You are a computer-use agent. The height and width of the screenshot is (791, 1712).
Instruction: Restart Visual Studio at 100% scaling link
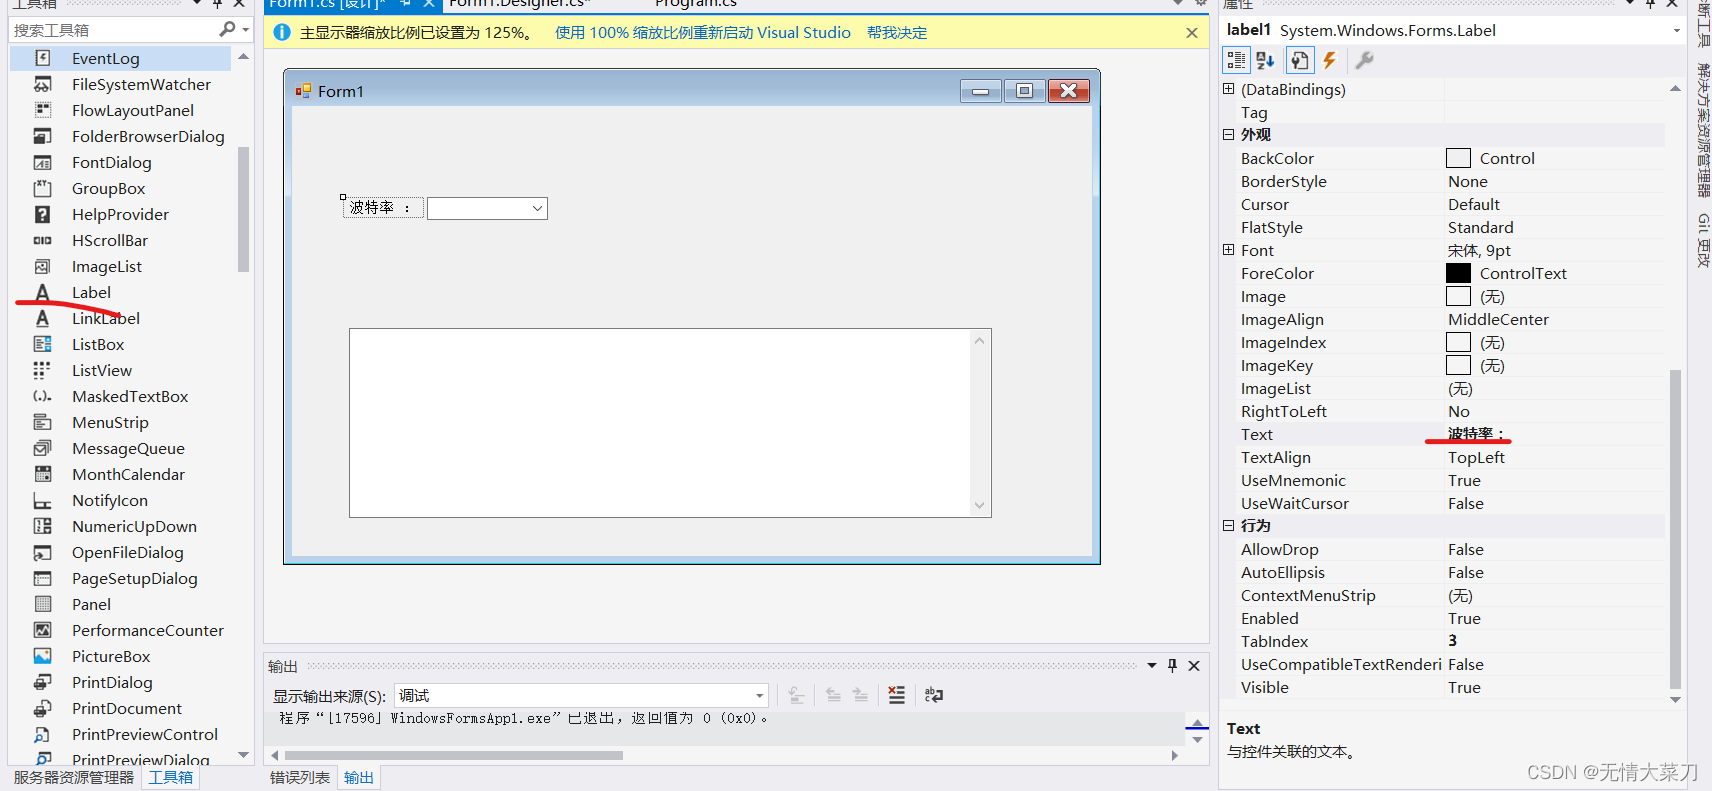point(702,33)
